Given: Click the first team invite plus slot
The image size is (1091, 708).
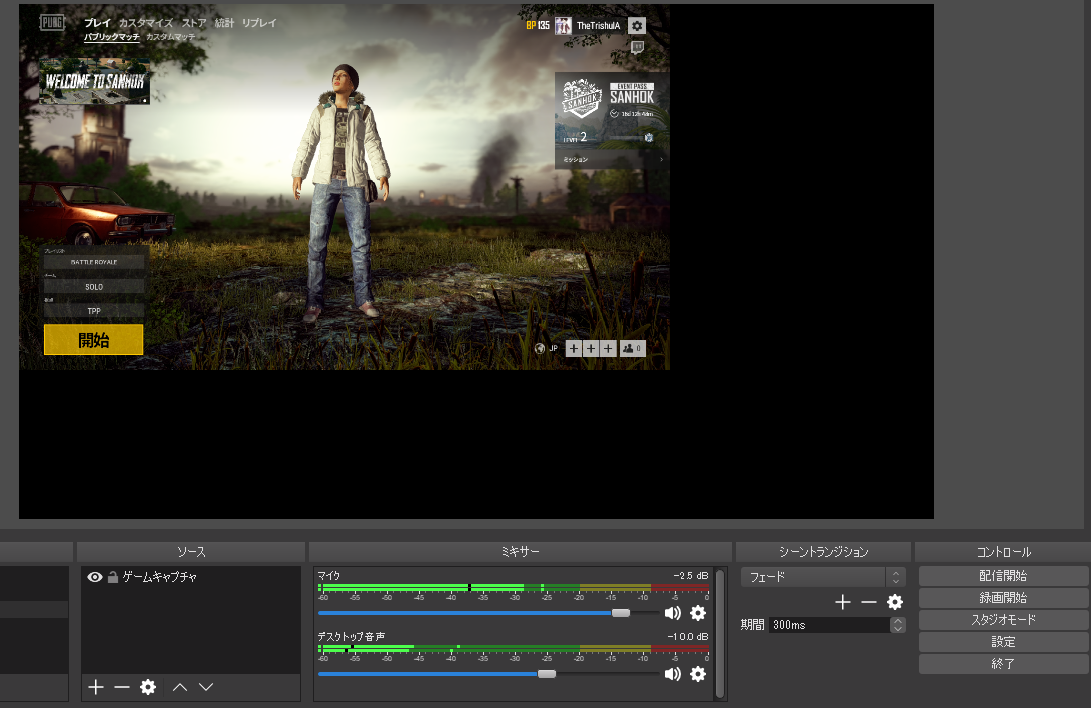Looking at the screenshot, I should pyautogui.click(x=573, y=348).
